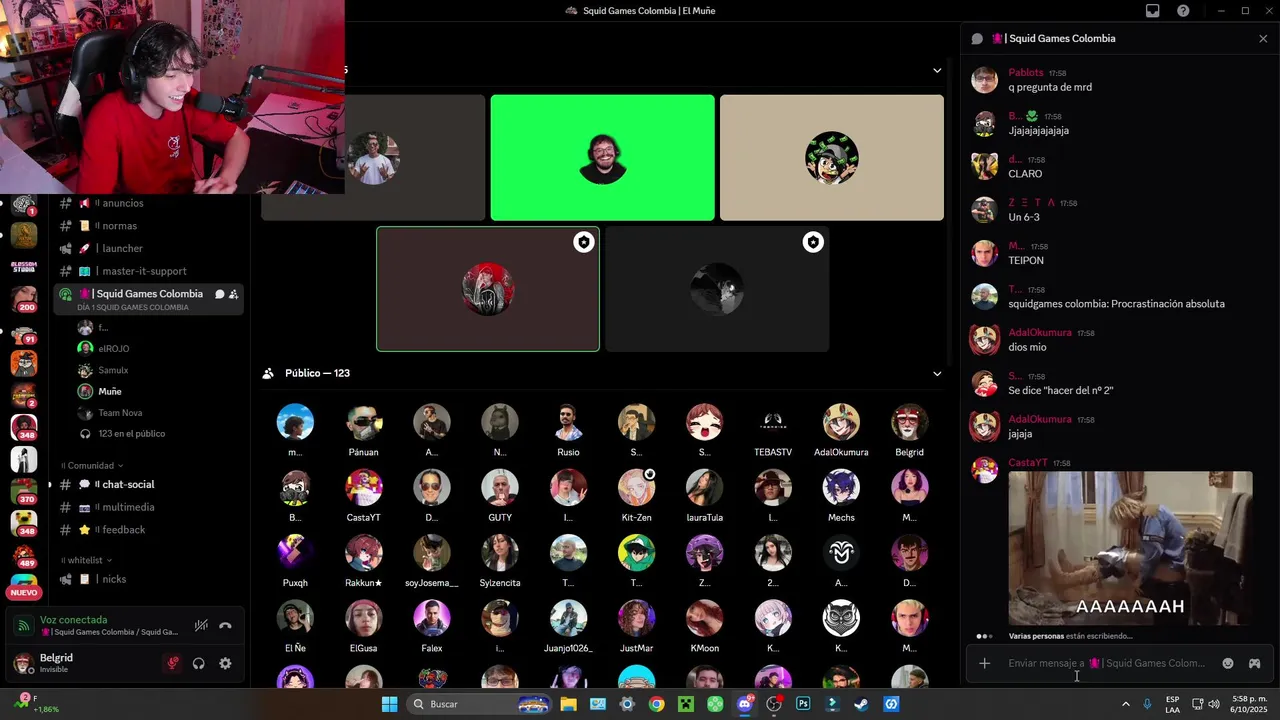The image size is (1280, 720).
Task: Click 'Voz conectada' status text
Action: click(x=73, y=620)
